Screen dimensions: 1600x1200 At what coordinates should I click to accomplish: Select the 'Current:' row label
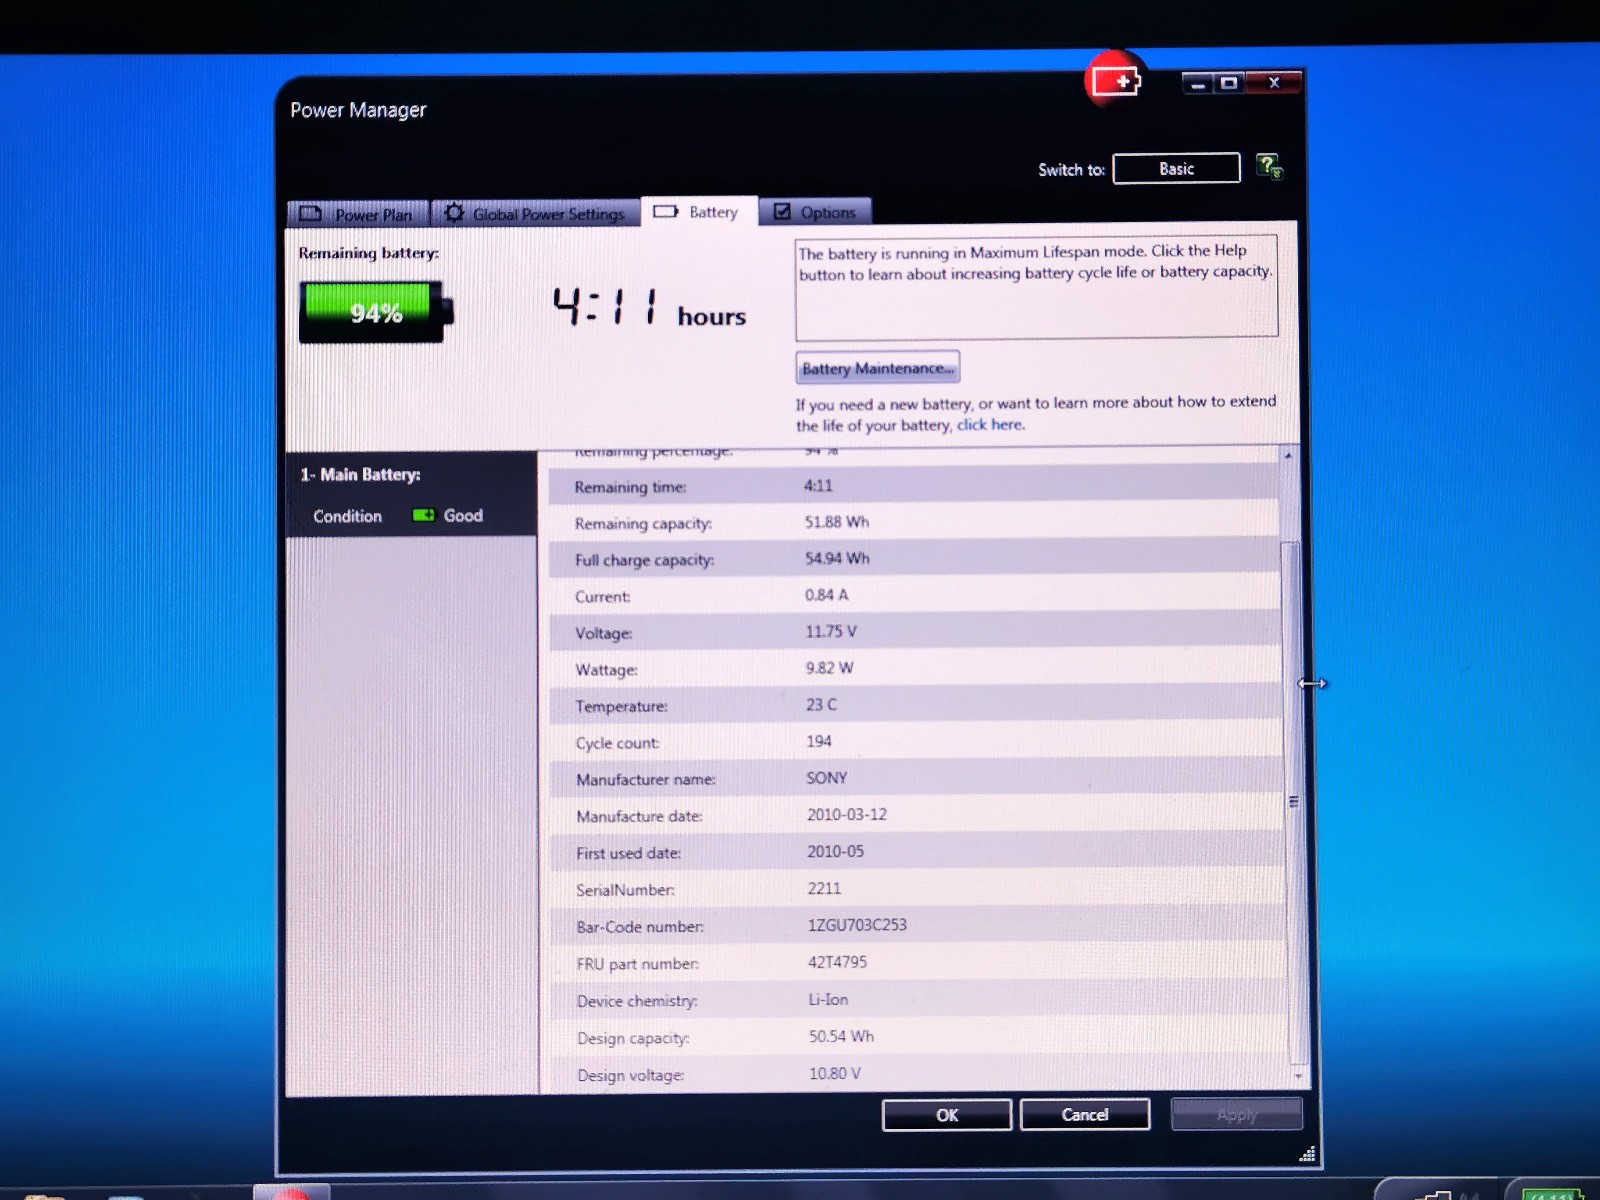602,596
